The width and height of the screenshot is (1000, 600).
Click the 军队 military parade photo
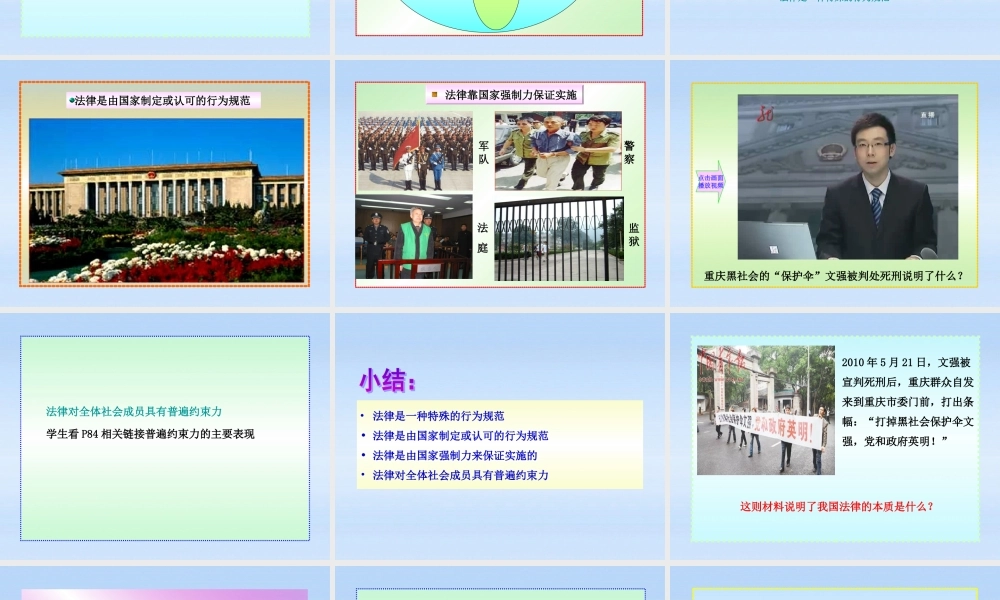415,151
